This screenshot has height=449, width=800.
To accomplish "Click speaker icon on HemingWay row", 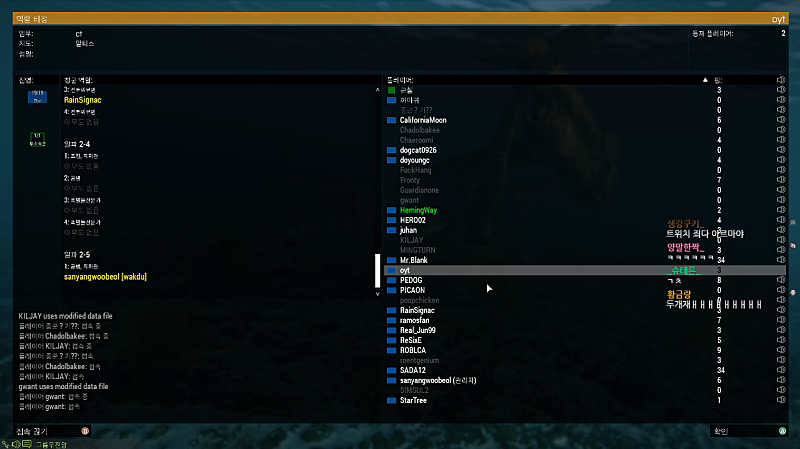I will click(x=781, y=210).
